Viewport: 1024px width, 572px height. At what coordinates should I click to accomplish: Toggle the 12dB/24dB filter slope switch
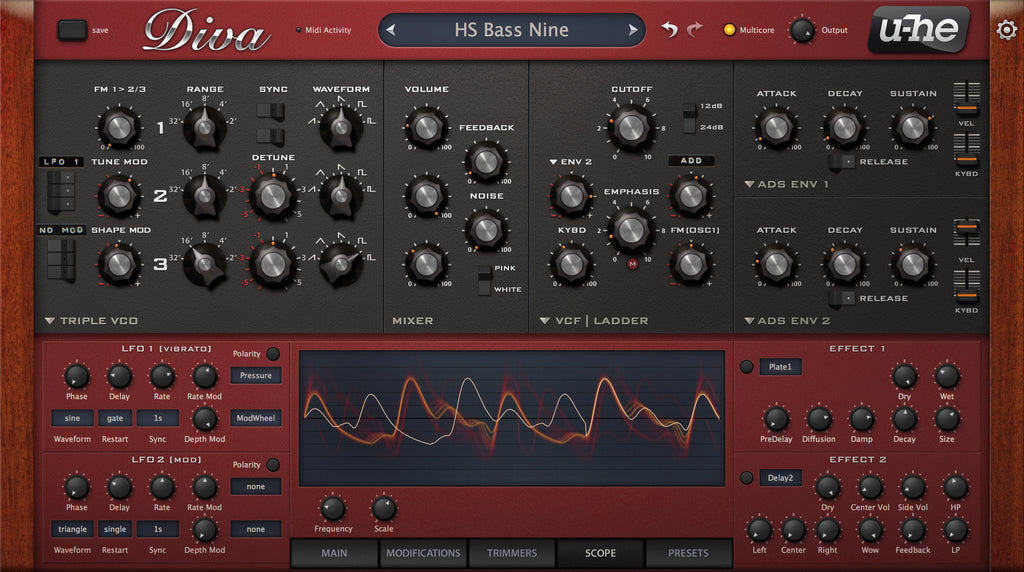pos(690,117)
